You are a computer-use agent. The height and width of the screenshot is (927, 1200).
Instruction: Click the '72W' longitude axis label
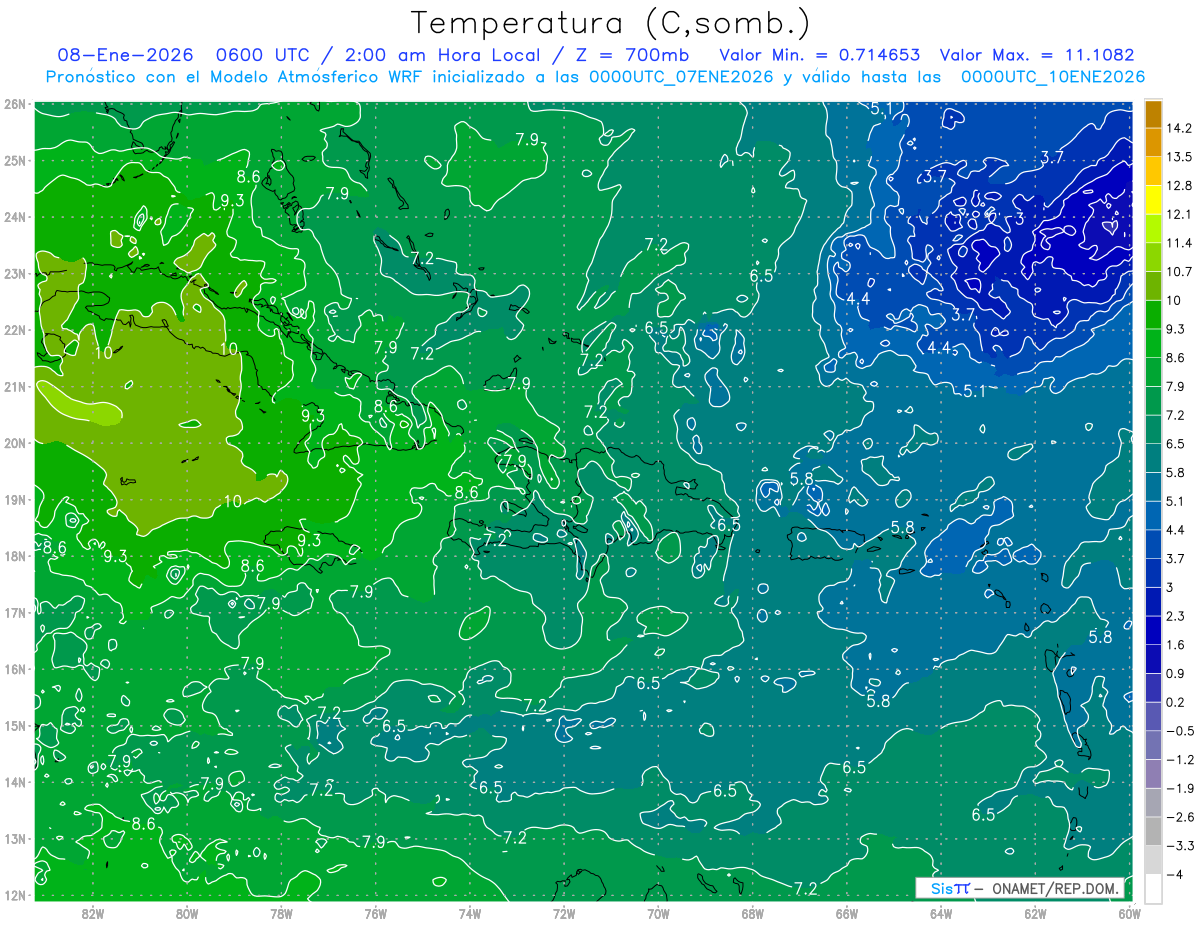coord(564,913)
